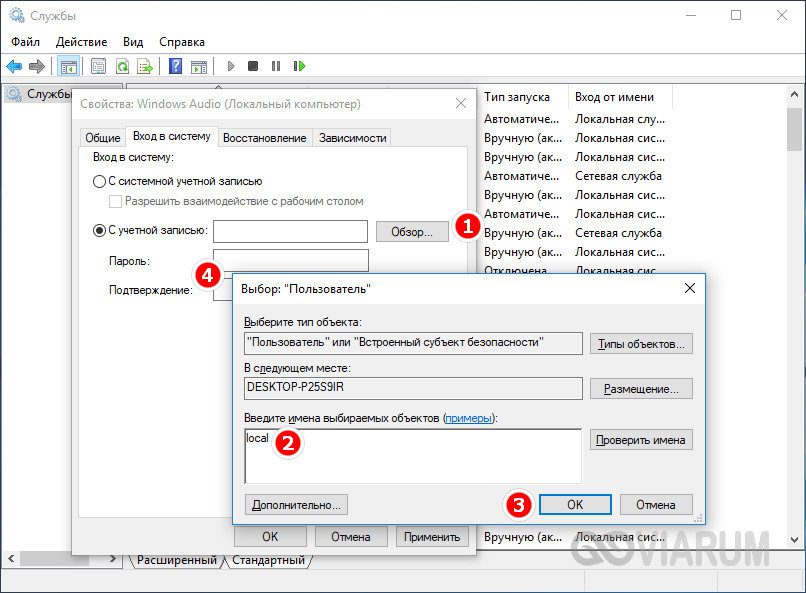The width and height of the screenshot is (806, 593).
Task: Toggle the console tree pane icon
Action: [68, 66]
